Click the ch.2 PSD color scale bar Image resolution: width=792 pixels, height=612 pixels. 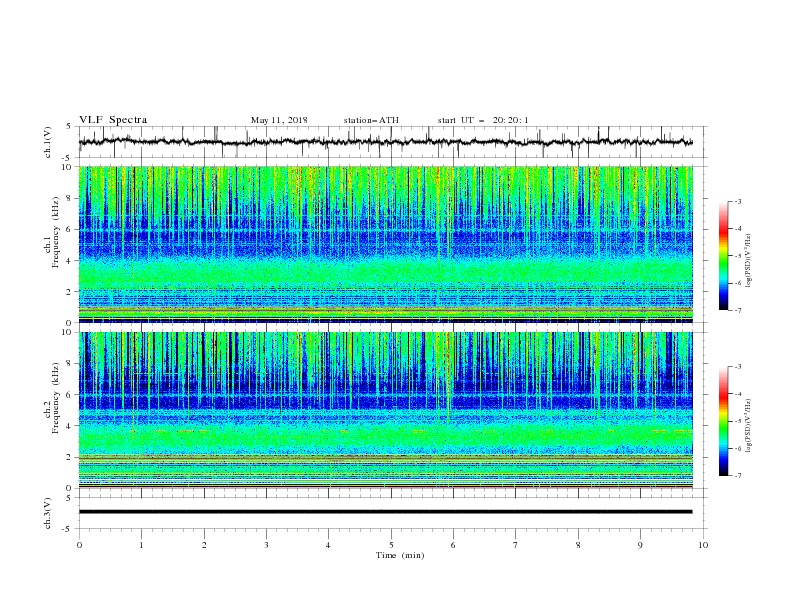pos(724,421)
